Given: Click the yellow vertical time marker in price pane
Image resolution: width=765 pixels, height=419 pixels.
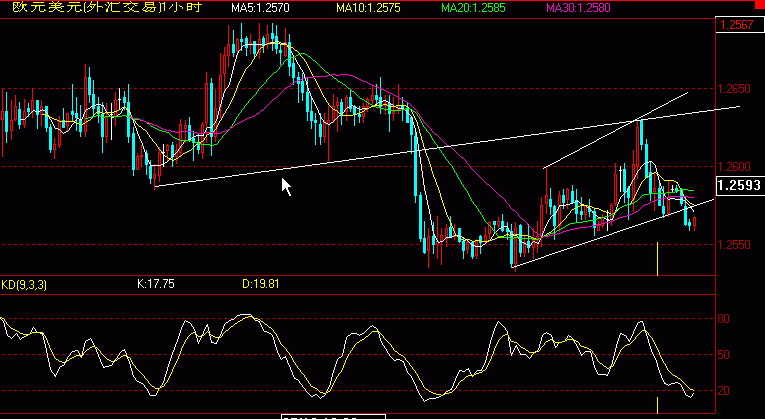Looking at the screenshot, I should point(657,259).
